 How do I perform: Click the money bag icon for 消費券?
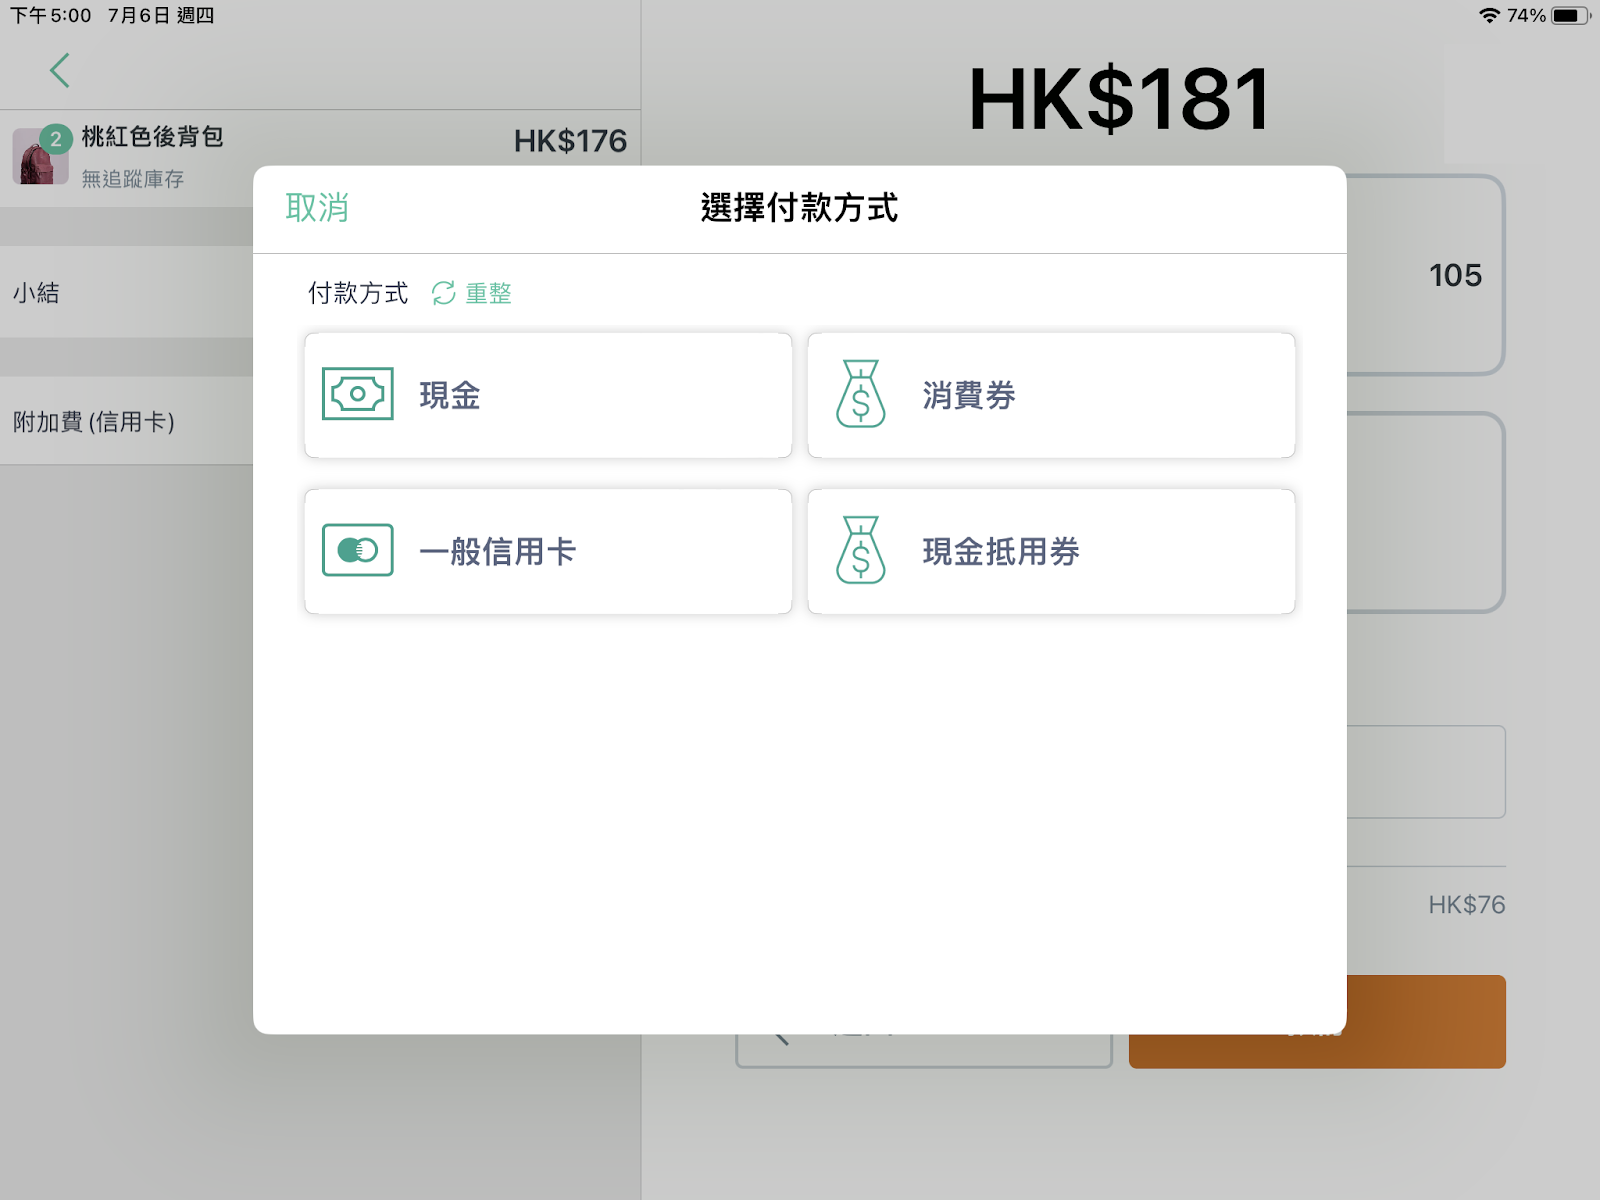(x=861, y=394)
